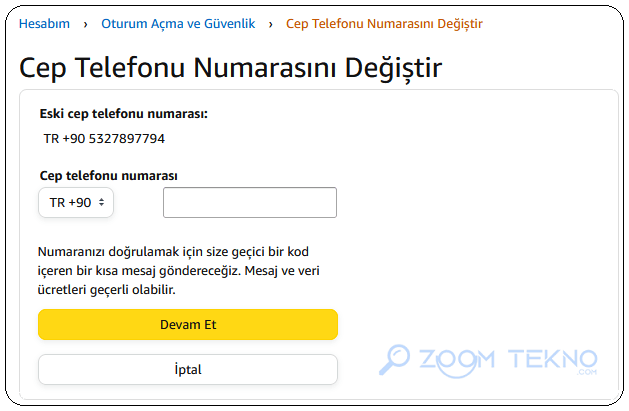The image size is (629, 411).
Task: Click the yellow Devam Et button
Action: tap(188, 324)
